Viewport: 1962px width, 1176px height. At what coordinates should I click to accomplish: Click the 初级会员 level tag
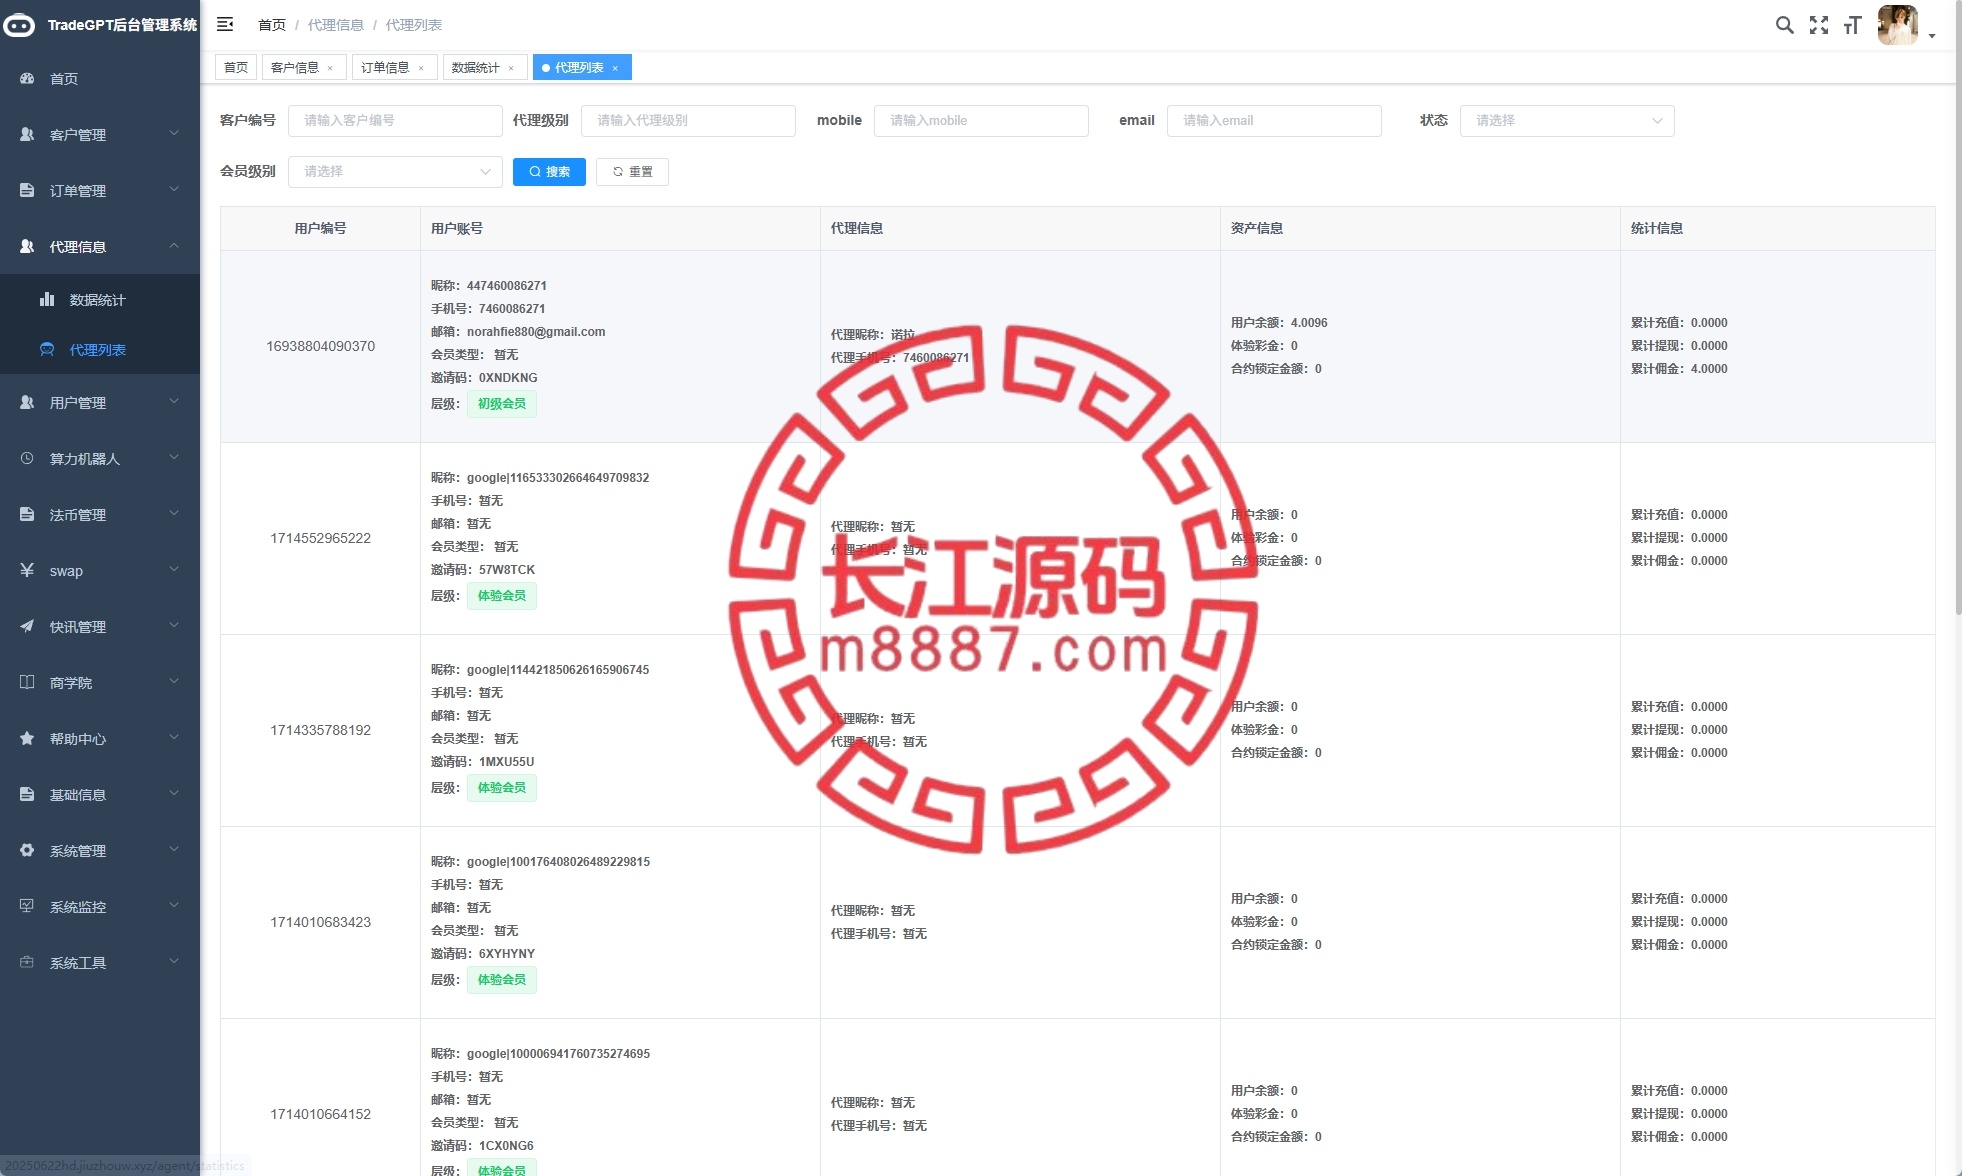(502, 404)
